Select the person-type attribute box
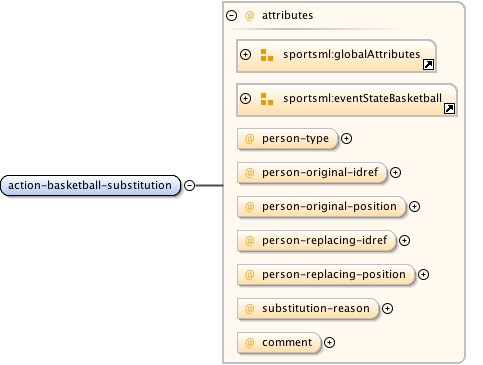483x365 pixels. coord(287,139)
